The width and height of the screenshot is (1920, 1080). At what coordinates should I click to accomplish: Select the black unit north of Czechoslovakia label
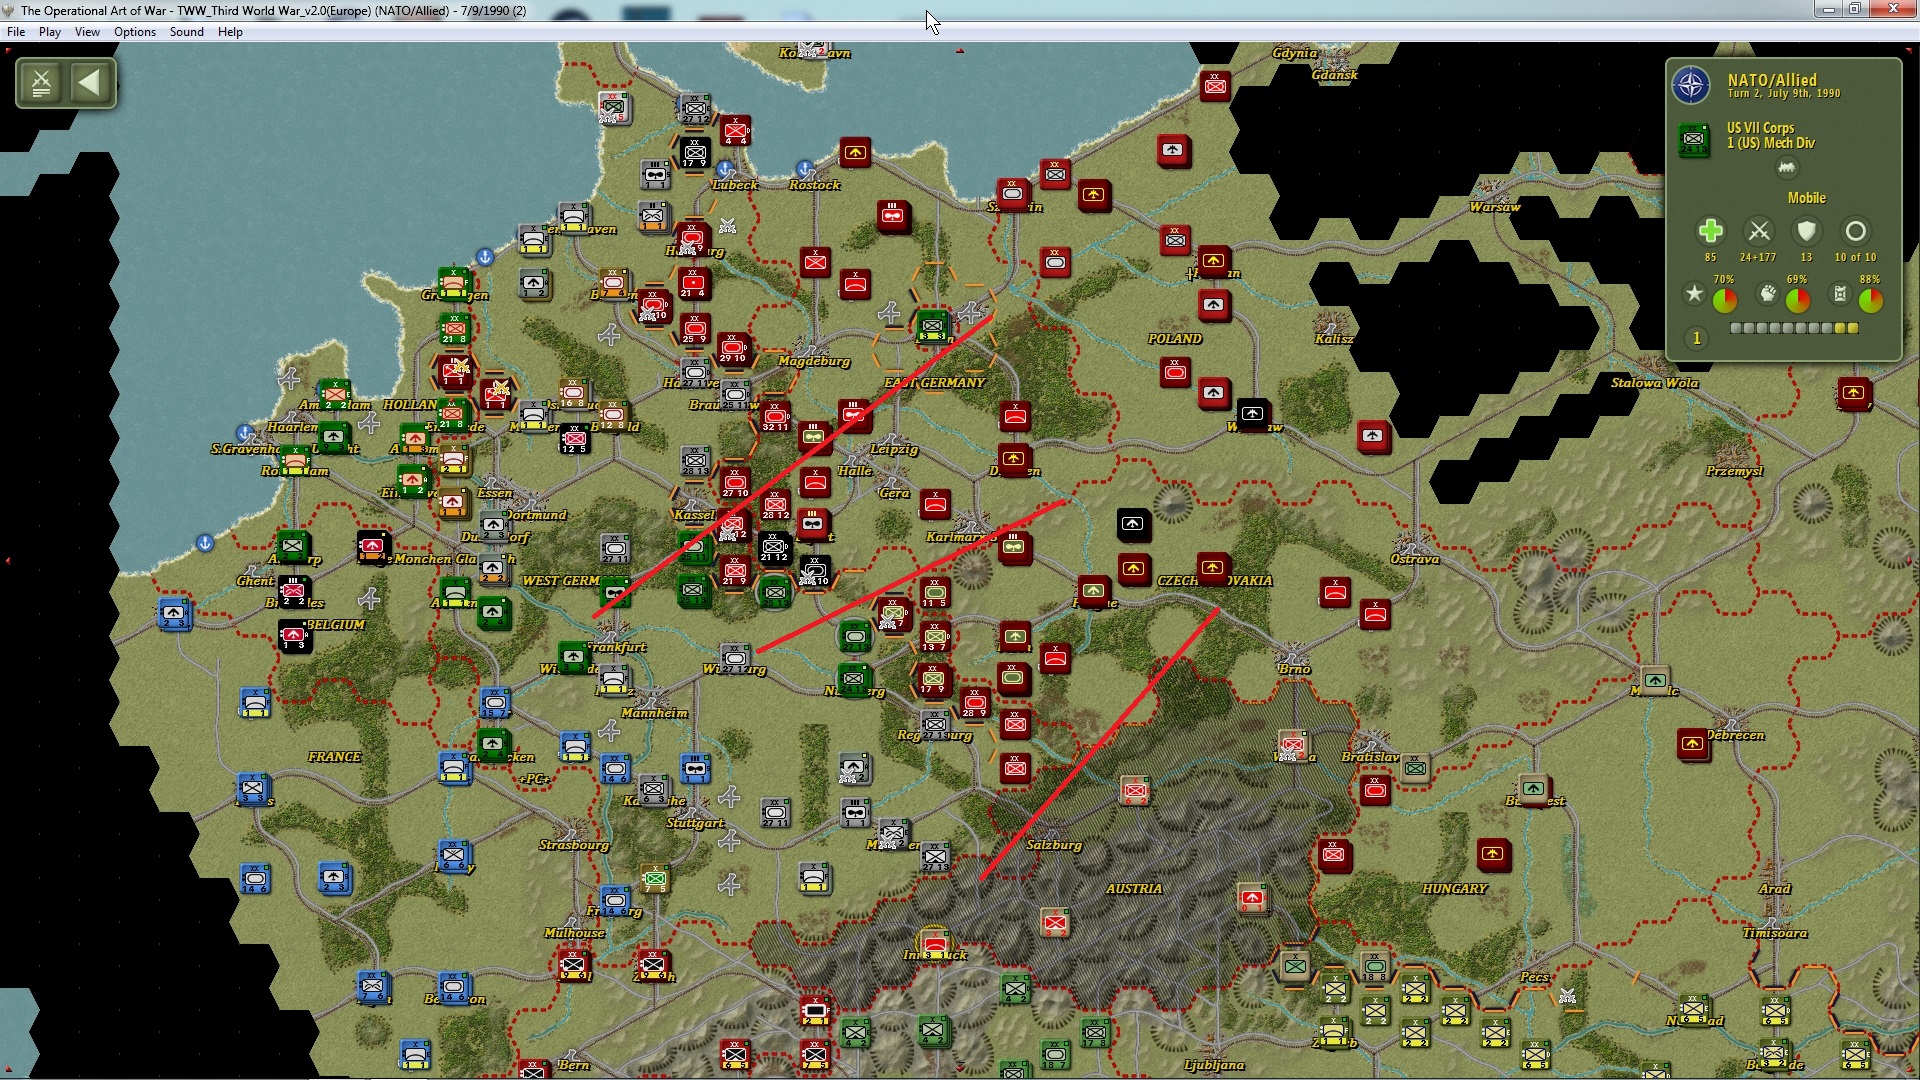(x=1132, y=524)
